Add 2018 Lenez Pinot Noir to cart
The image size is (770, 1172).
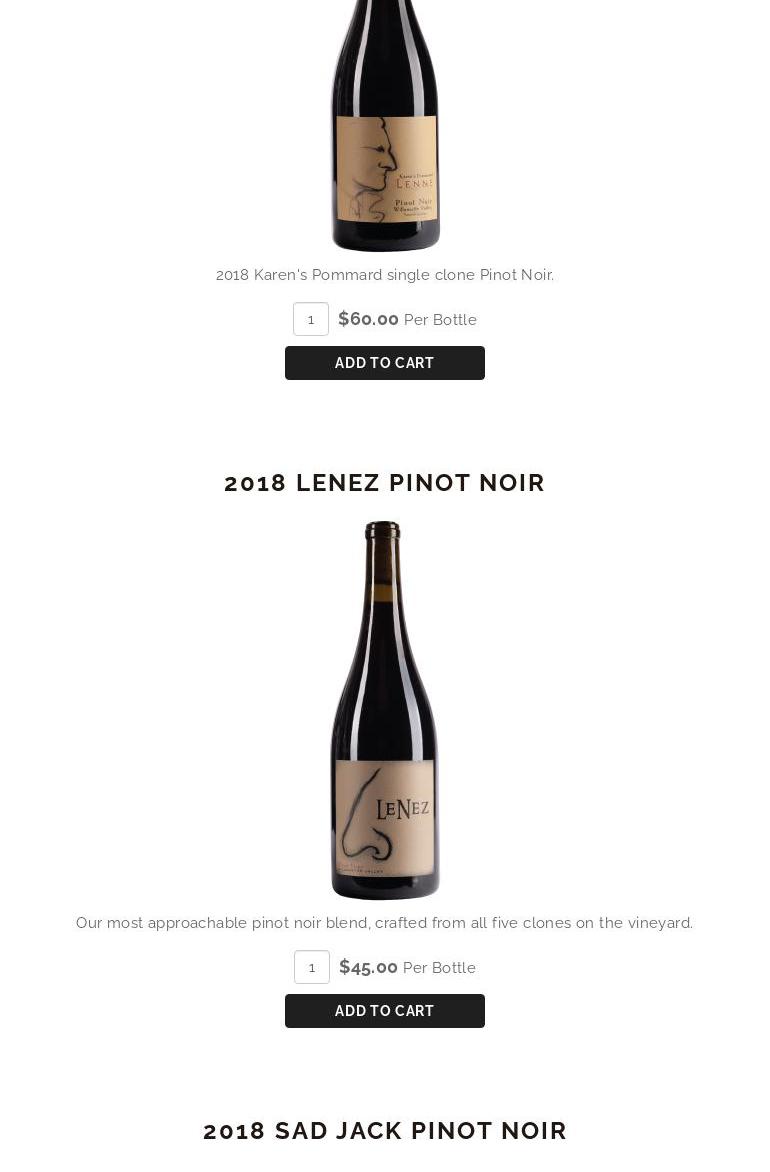385,1011
